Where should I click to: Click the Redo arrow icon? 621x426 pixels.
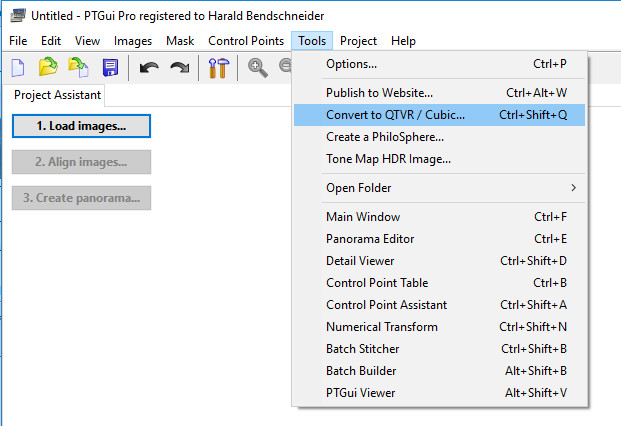click(180, 68)
